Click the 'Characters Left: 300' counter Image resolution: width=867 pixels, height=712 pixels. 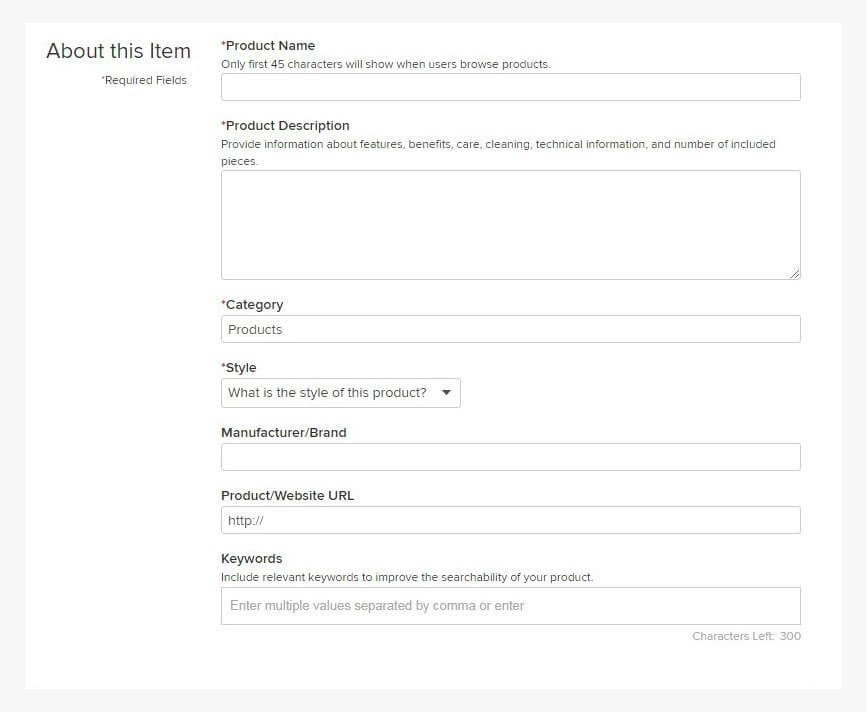[x=748, y=636]
